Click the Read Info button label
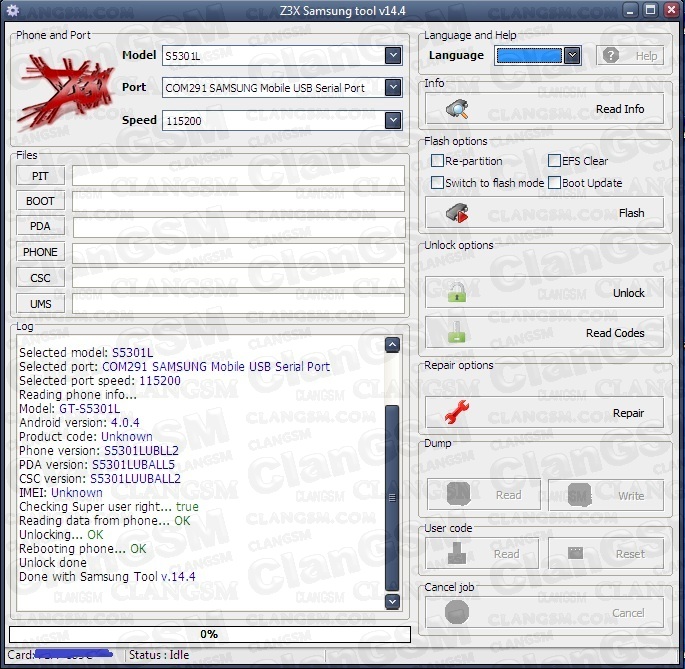This screenshot has height=669, width=685. (620, 109)
